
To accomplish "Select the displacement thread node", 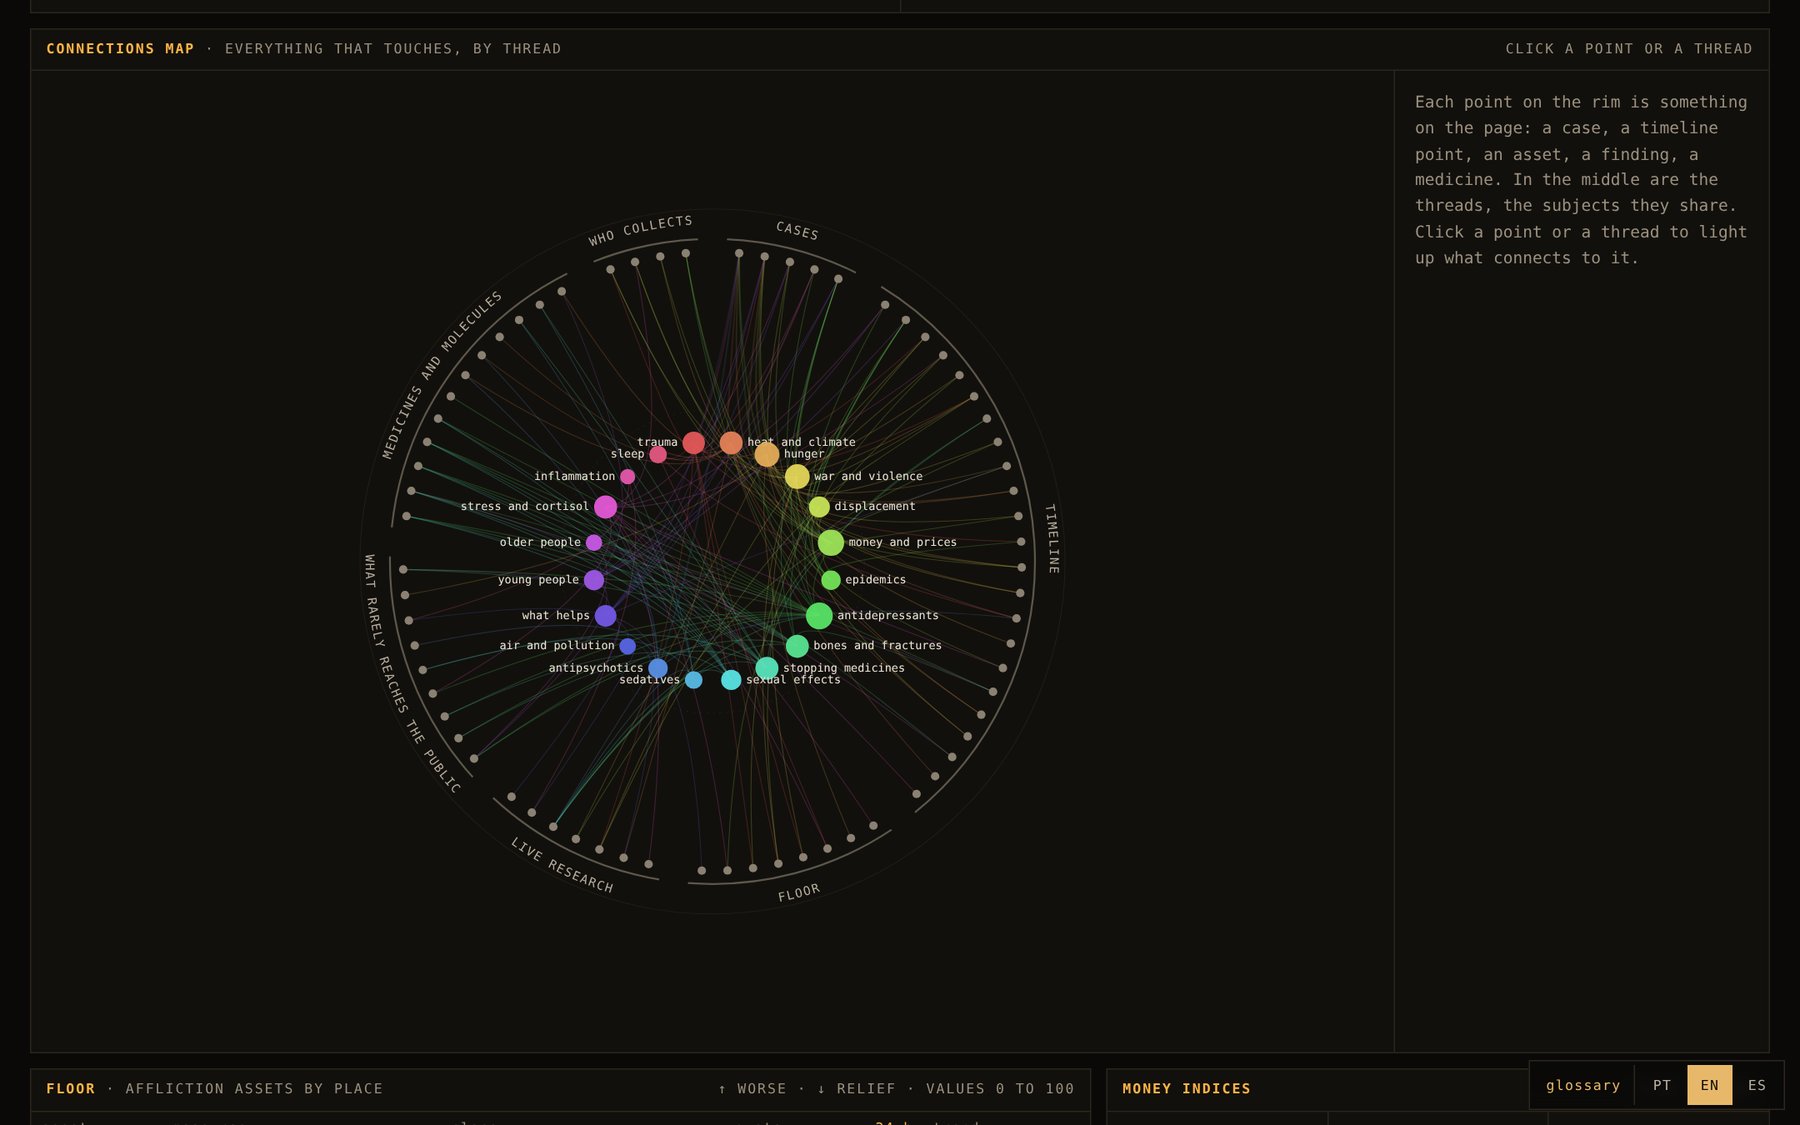I will 819,507.
